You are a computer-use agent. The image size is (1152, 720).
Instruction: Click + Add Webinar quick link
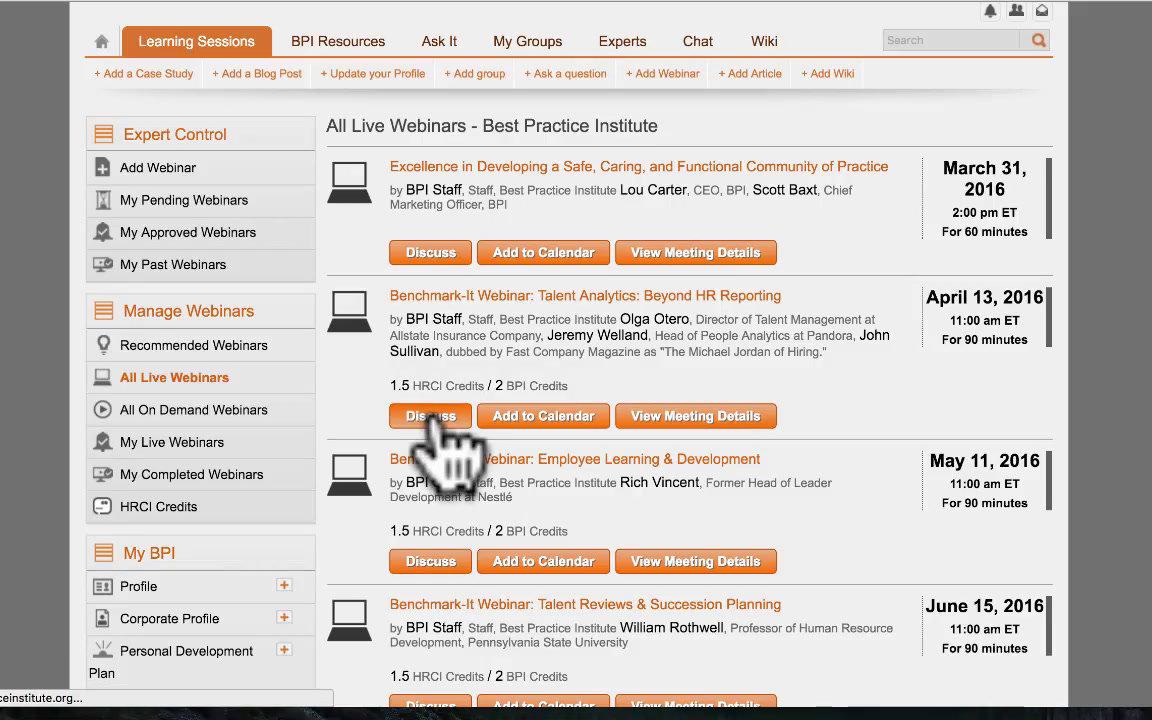click(x=663, y=73)
